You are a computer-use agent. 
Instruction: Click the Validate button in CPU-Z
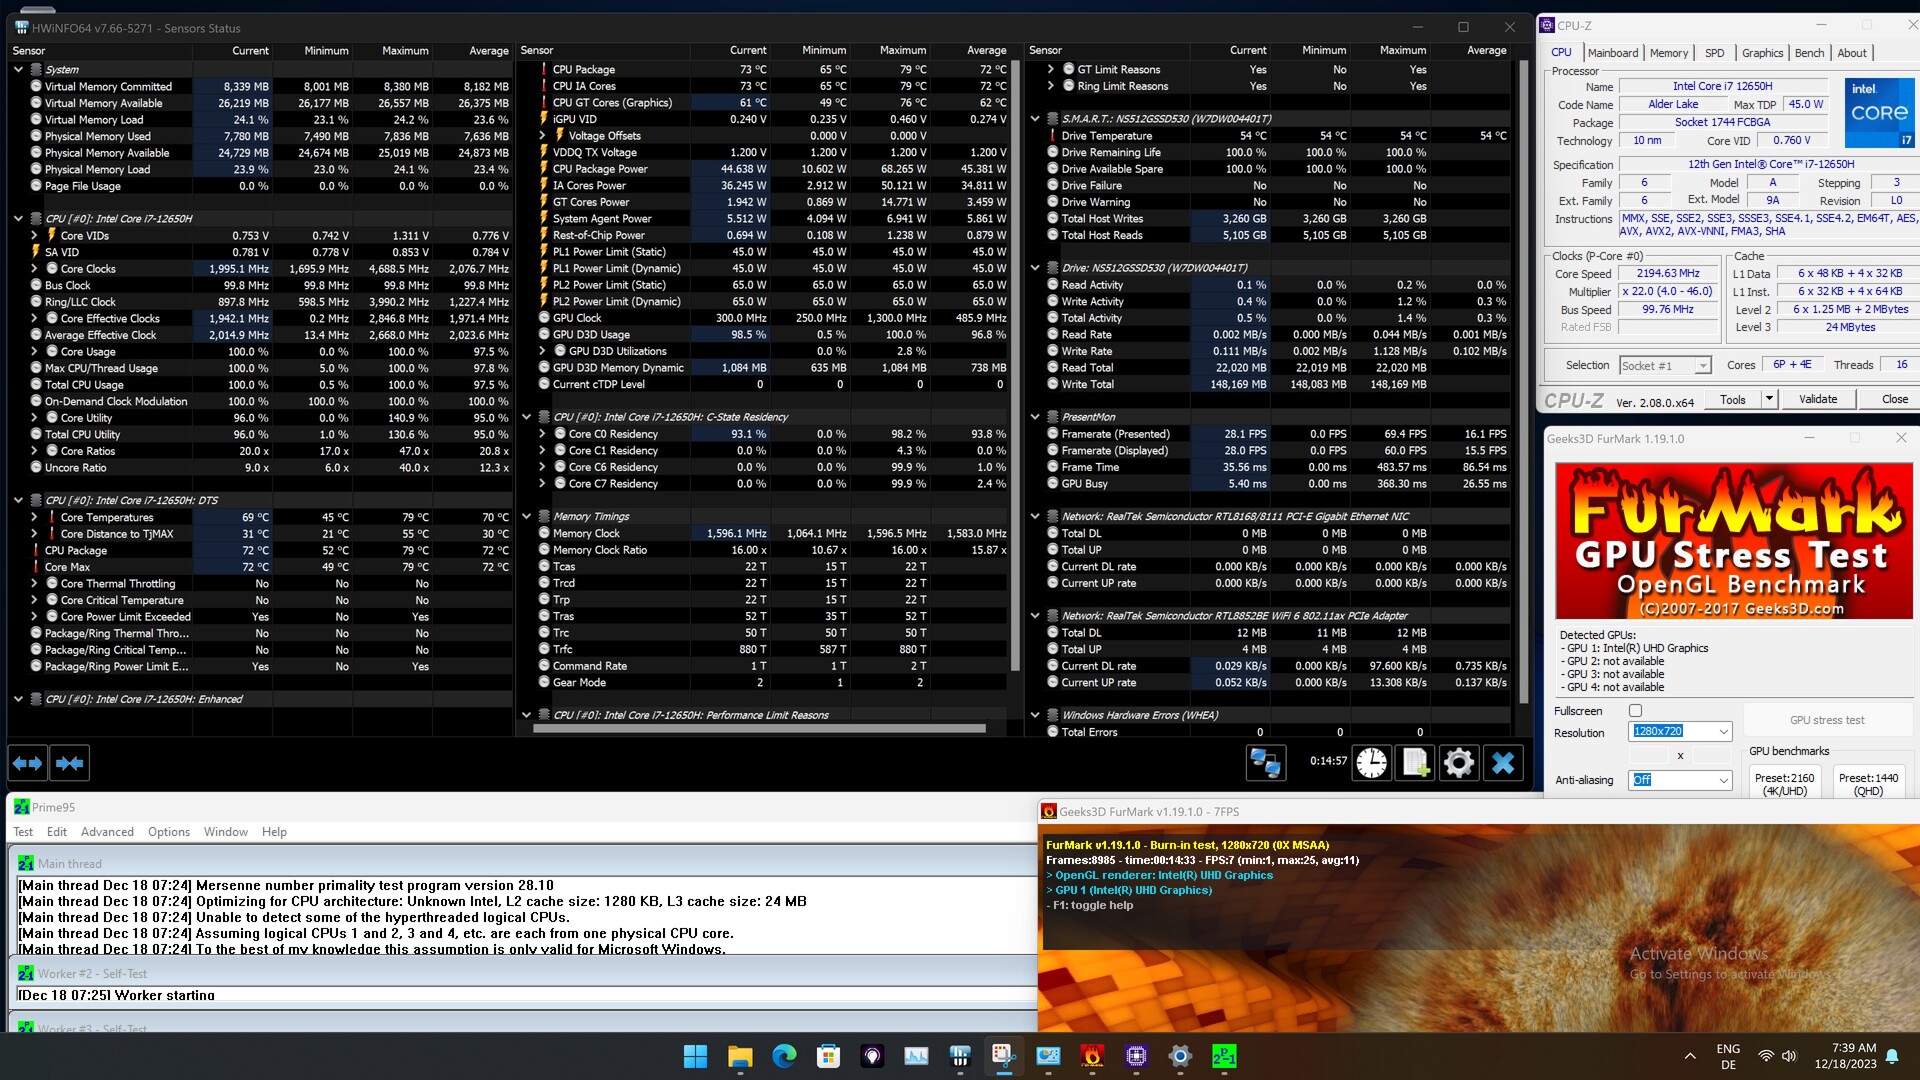point(1817,399)
